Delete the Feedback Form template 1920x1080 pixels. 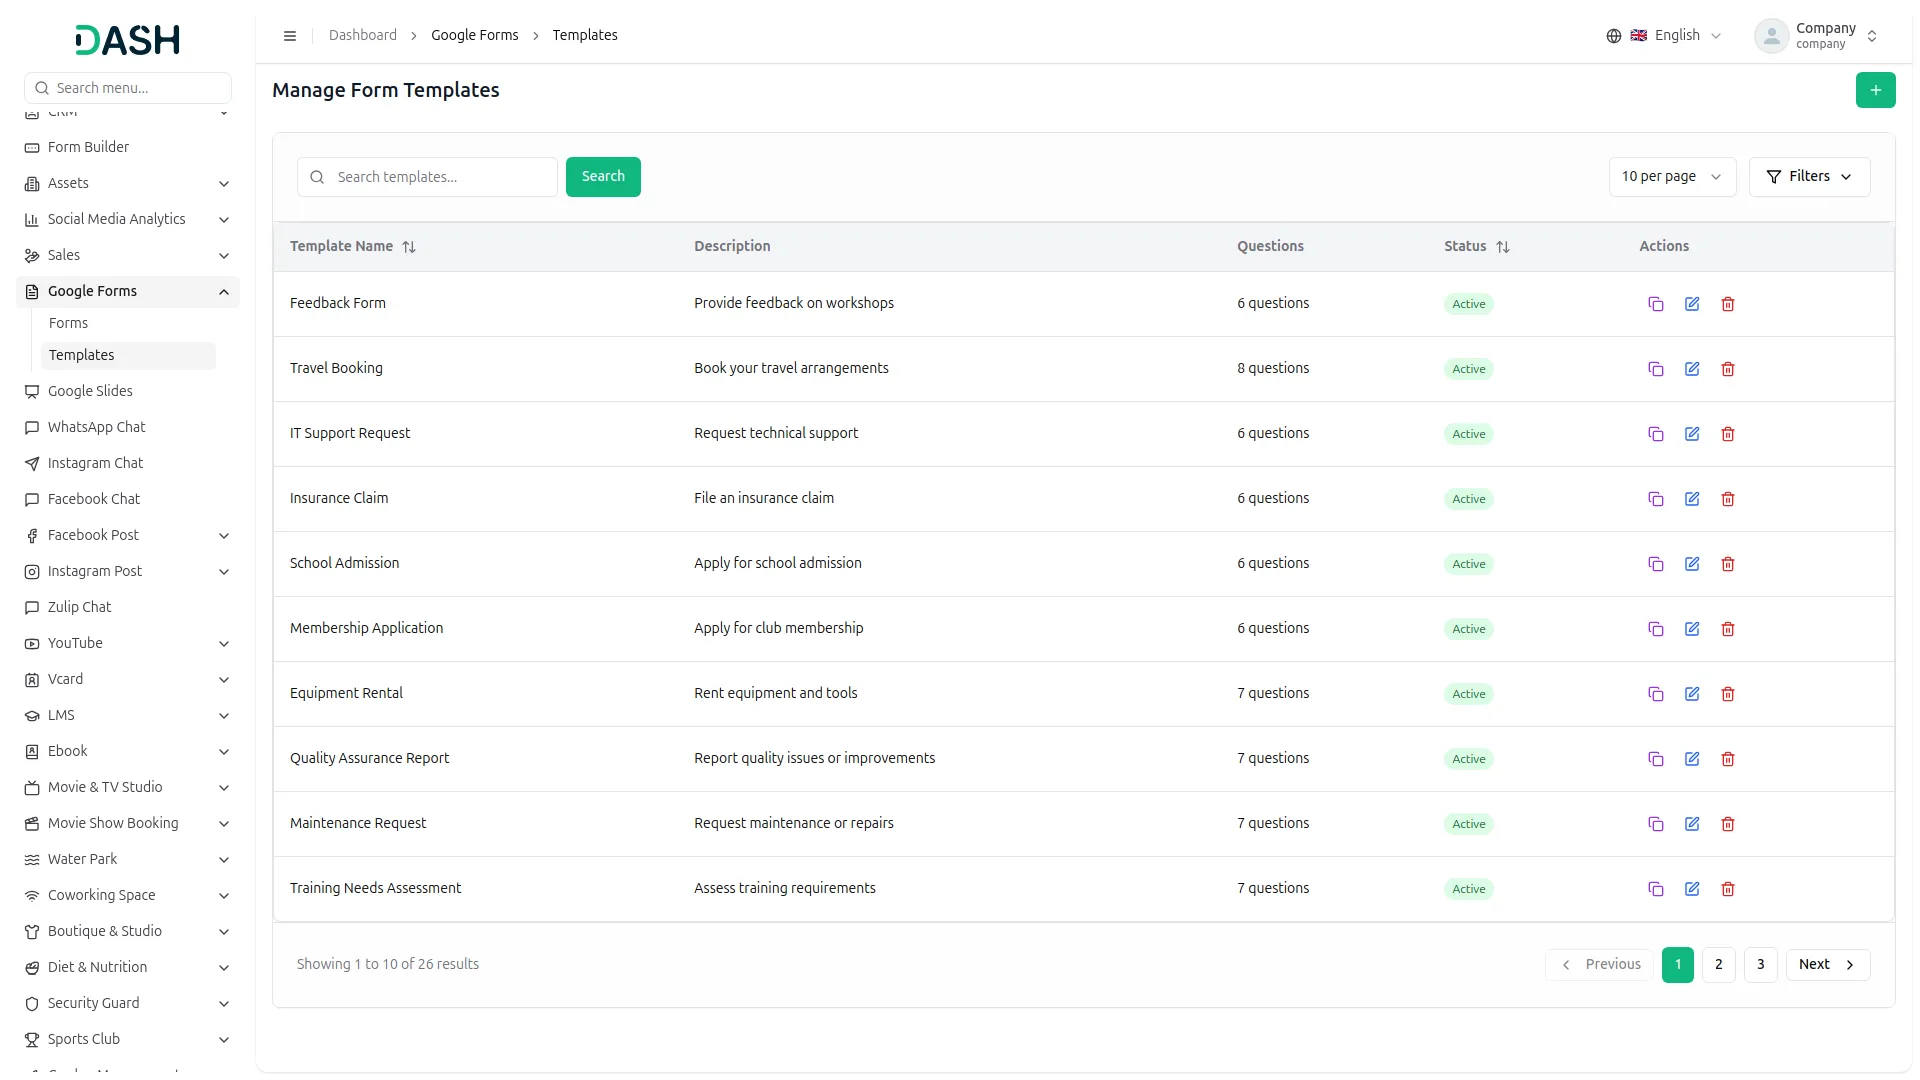coord(1728,304)
